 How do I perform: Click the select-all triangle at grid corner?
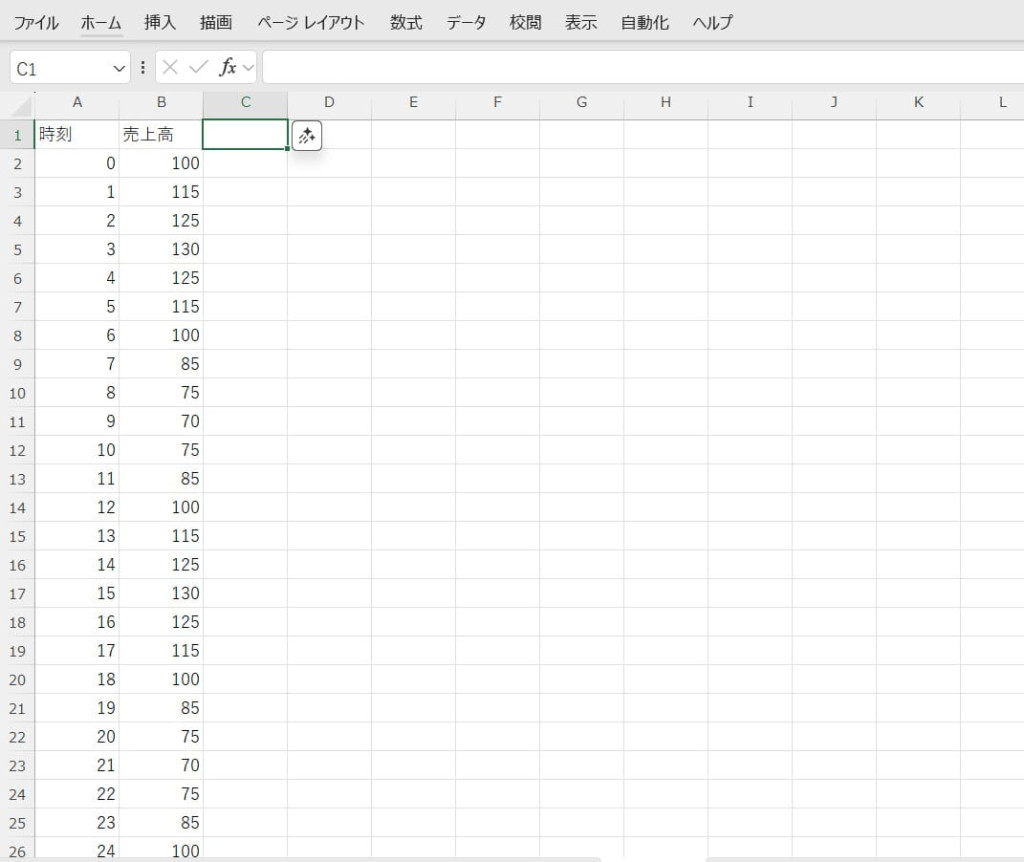[x=18, y=103]
